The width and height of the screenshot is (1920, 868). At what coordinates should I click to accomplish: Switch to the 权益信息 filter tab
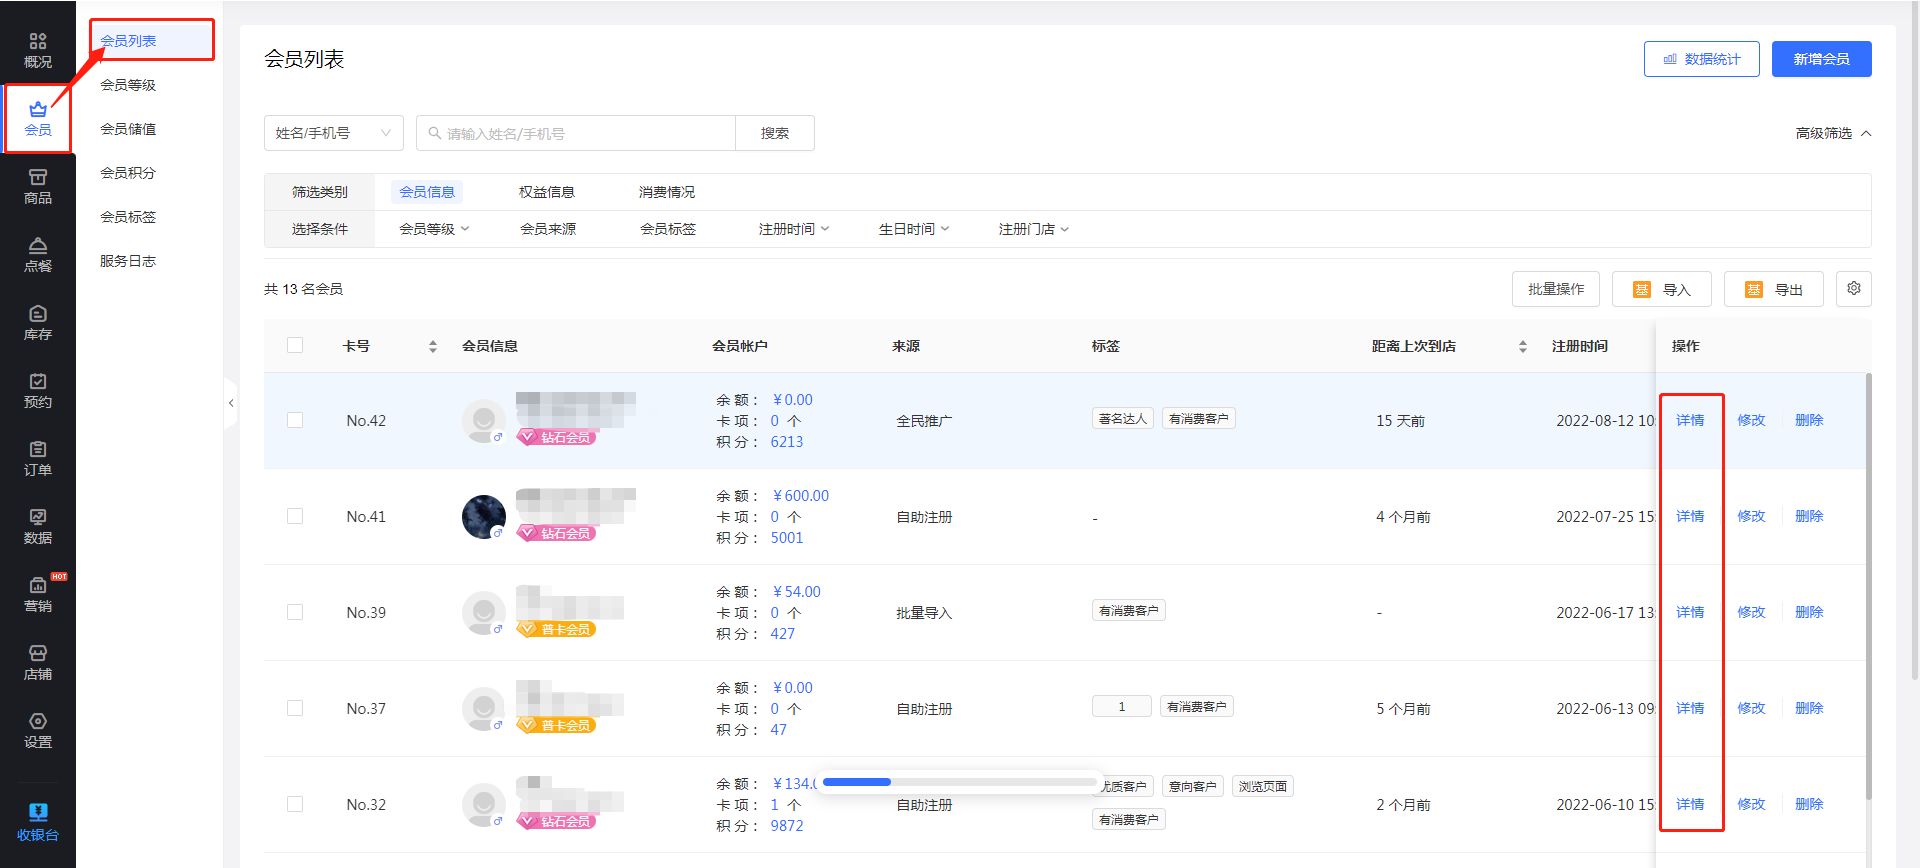click(x=547, y=192)
